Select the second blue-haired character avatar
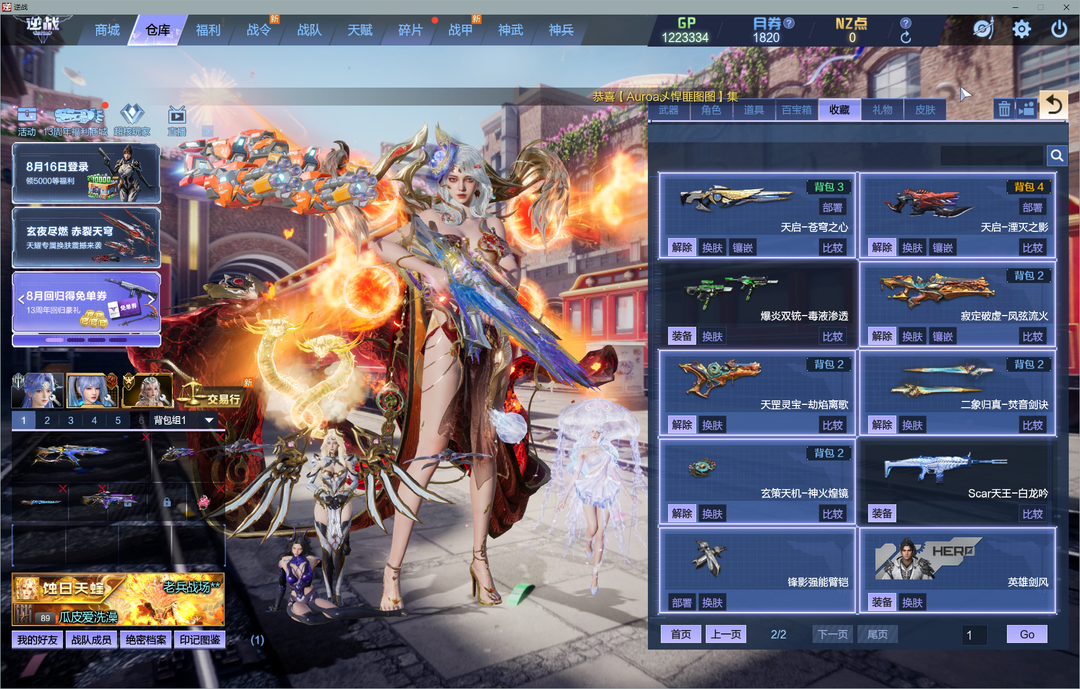 [92, 391]
